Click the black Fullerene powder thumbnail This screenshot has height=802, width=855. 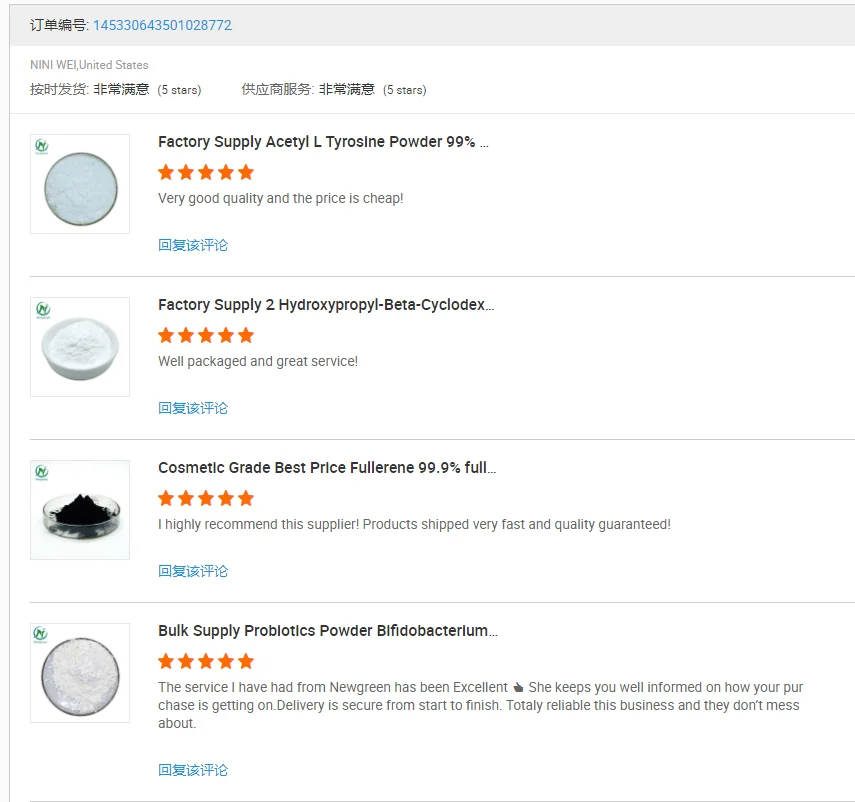click(x=80, y=510)
